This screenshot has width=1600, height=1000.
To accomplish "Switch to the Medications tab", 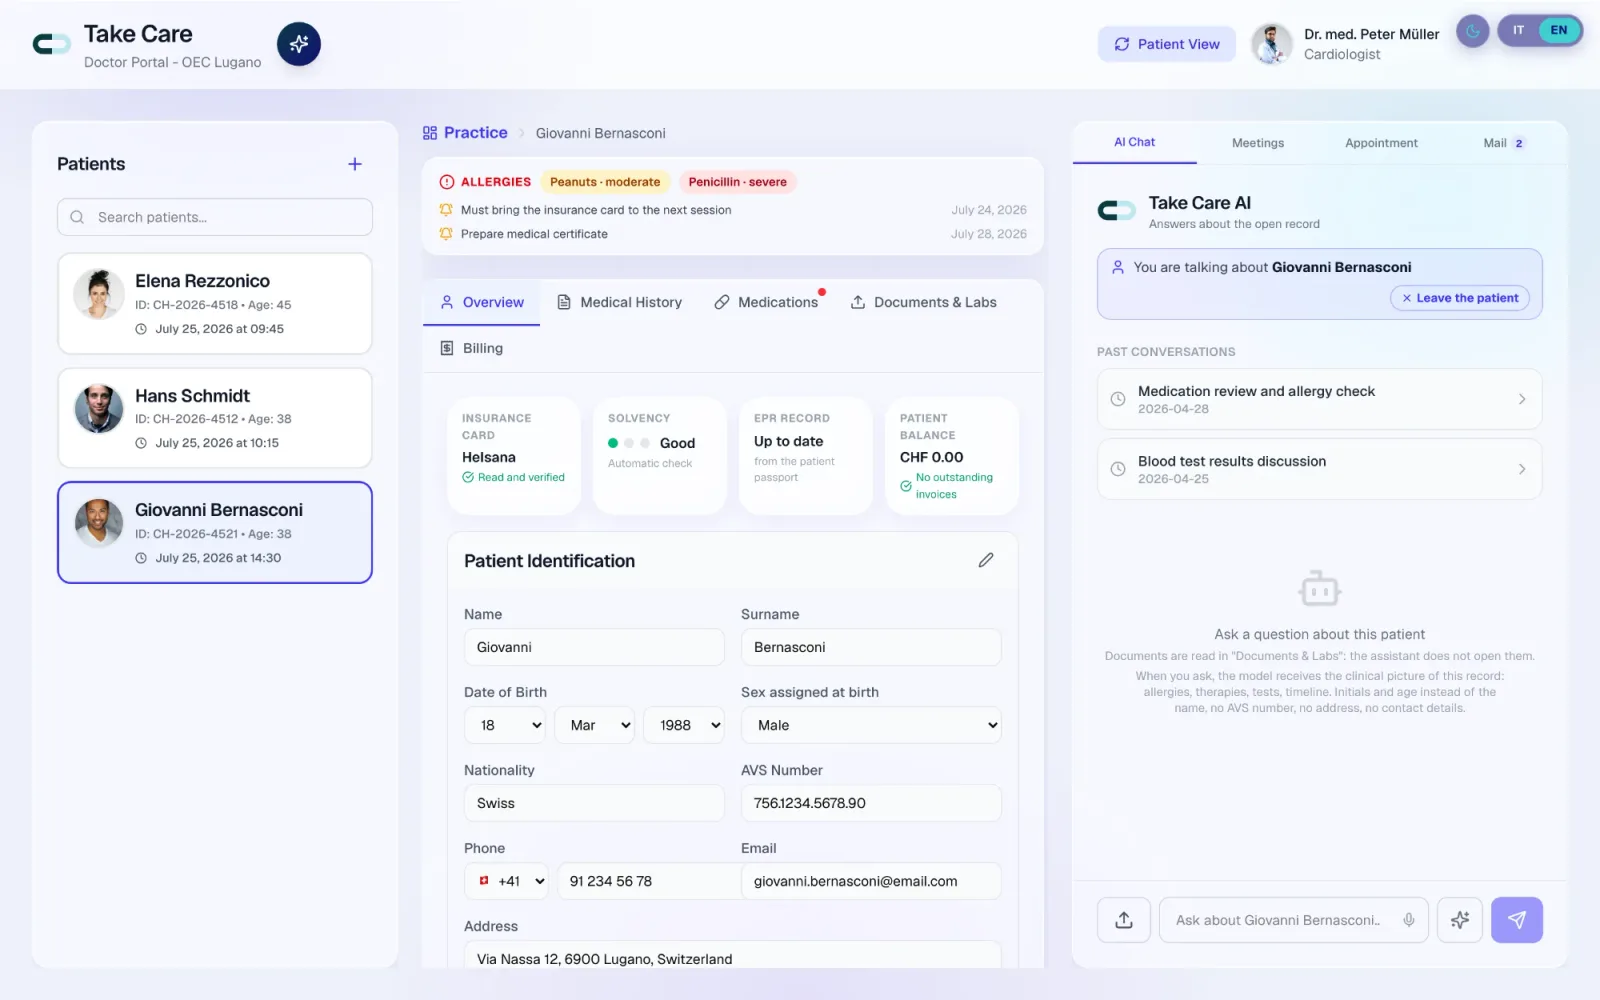I will pos(767,302).
